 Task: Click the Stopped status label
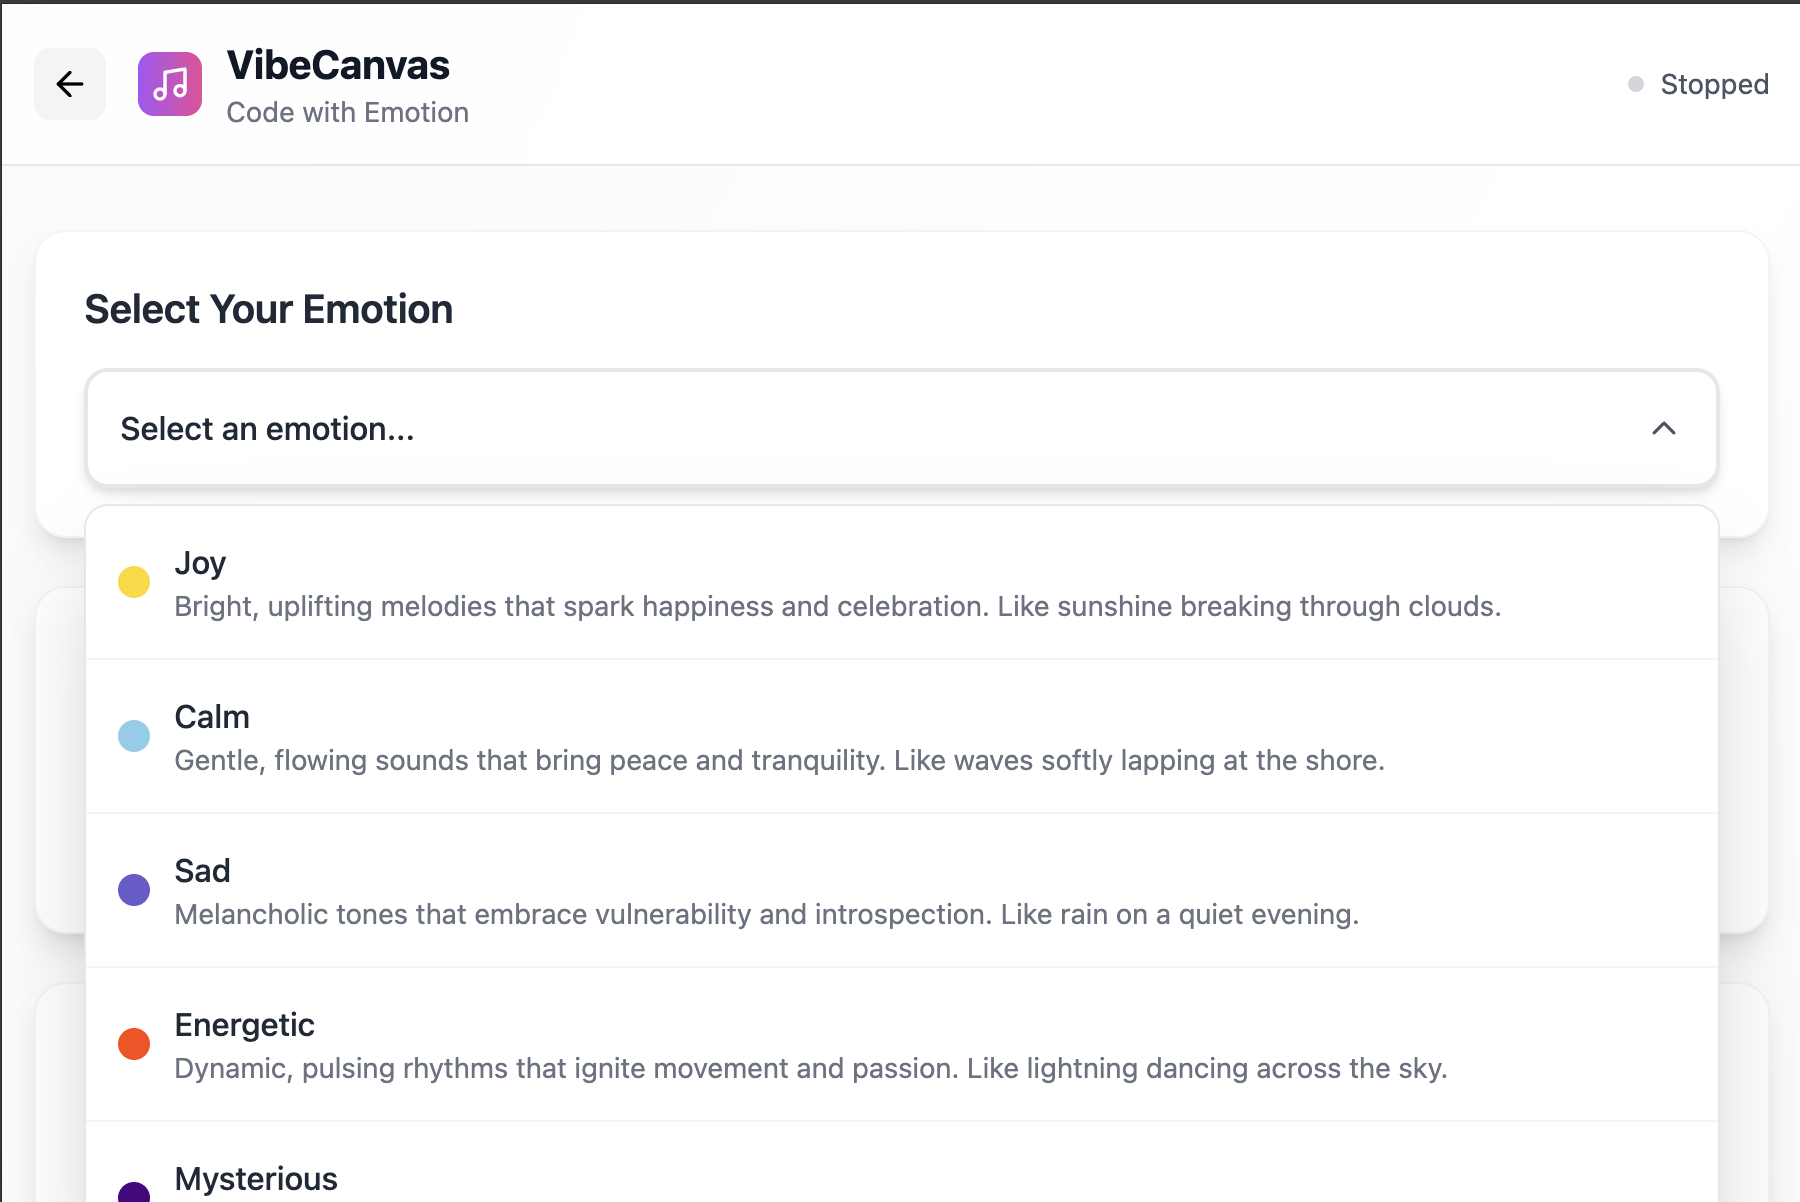1715,84
